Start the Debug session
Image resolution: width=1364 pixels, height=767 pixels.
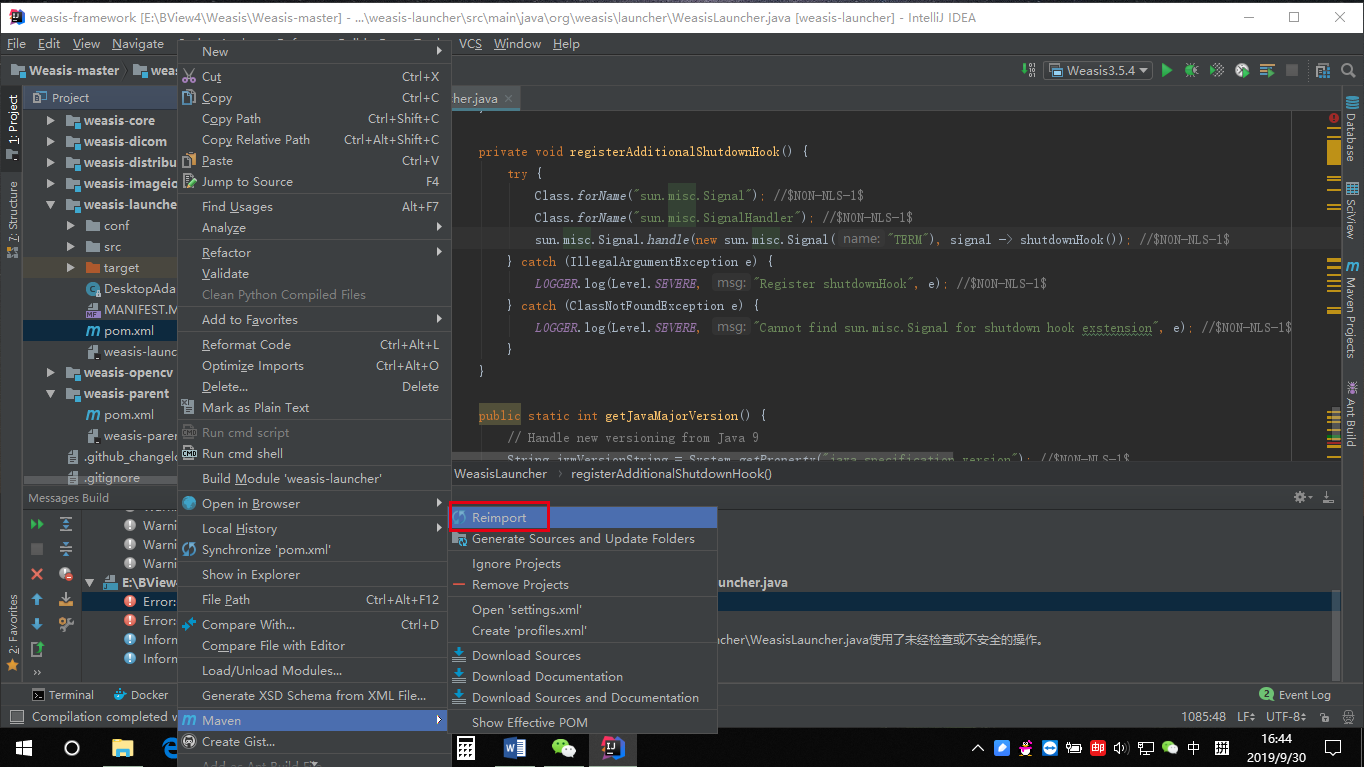tap(1189, 70)
